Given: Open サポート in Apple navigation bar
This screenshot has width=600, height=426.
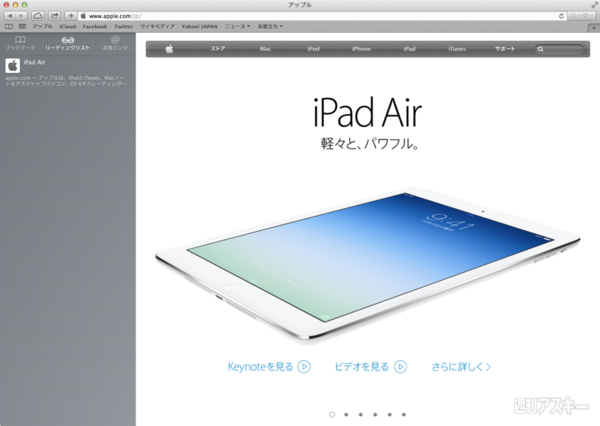Looking at the screenshot, I should pos(505,49).
